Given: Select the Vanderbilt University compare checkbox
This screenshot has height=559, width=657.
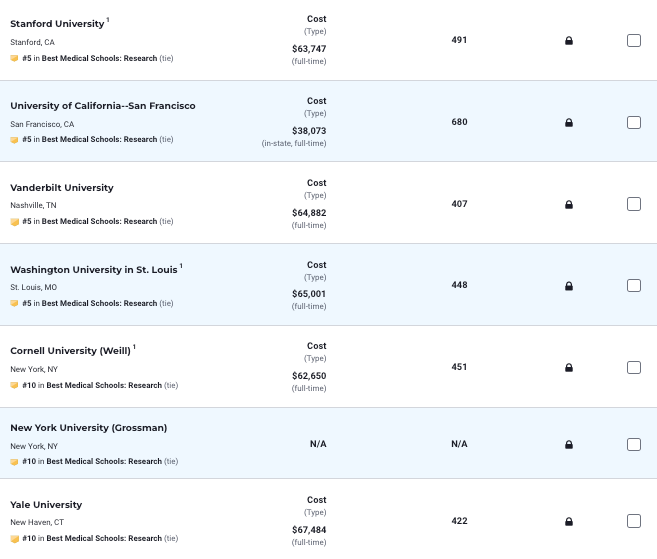Looking at the screenshot, I should click(x=634, y=205).
